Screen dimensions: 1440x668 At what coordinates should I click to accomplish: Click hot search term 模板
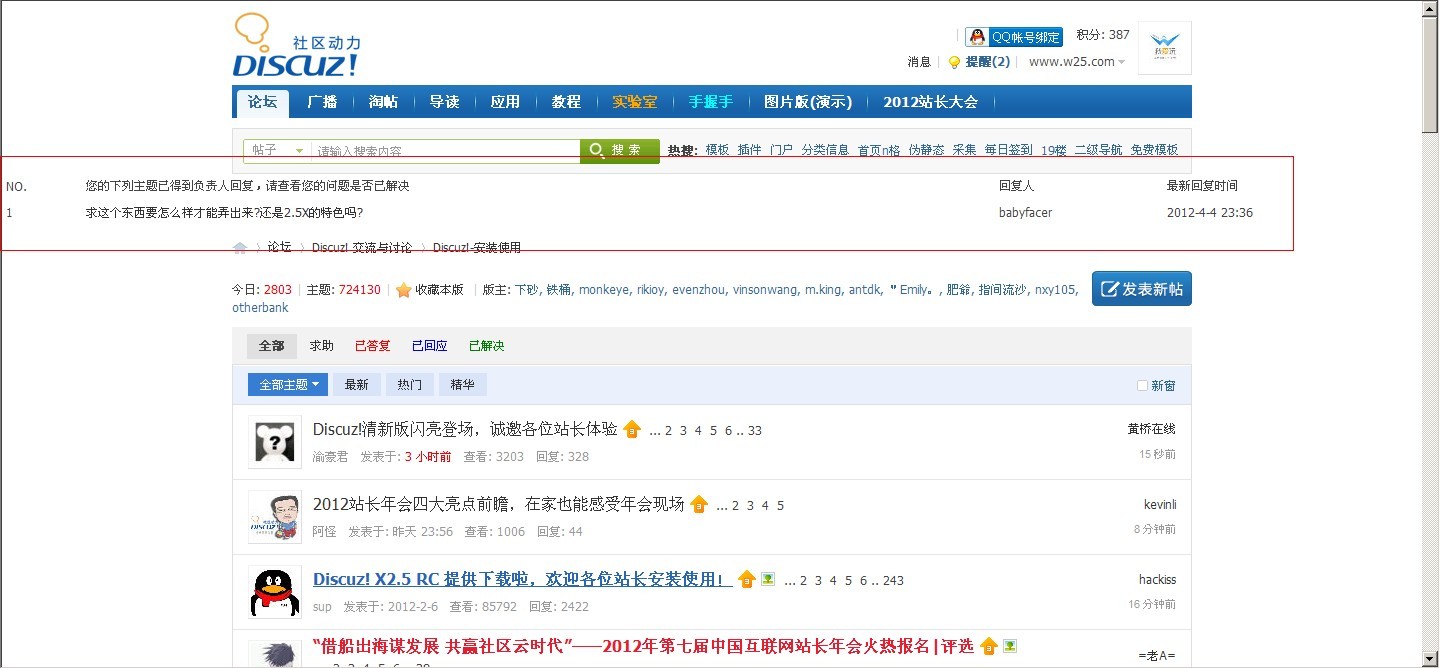[717, 150]
